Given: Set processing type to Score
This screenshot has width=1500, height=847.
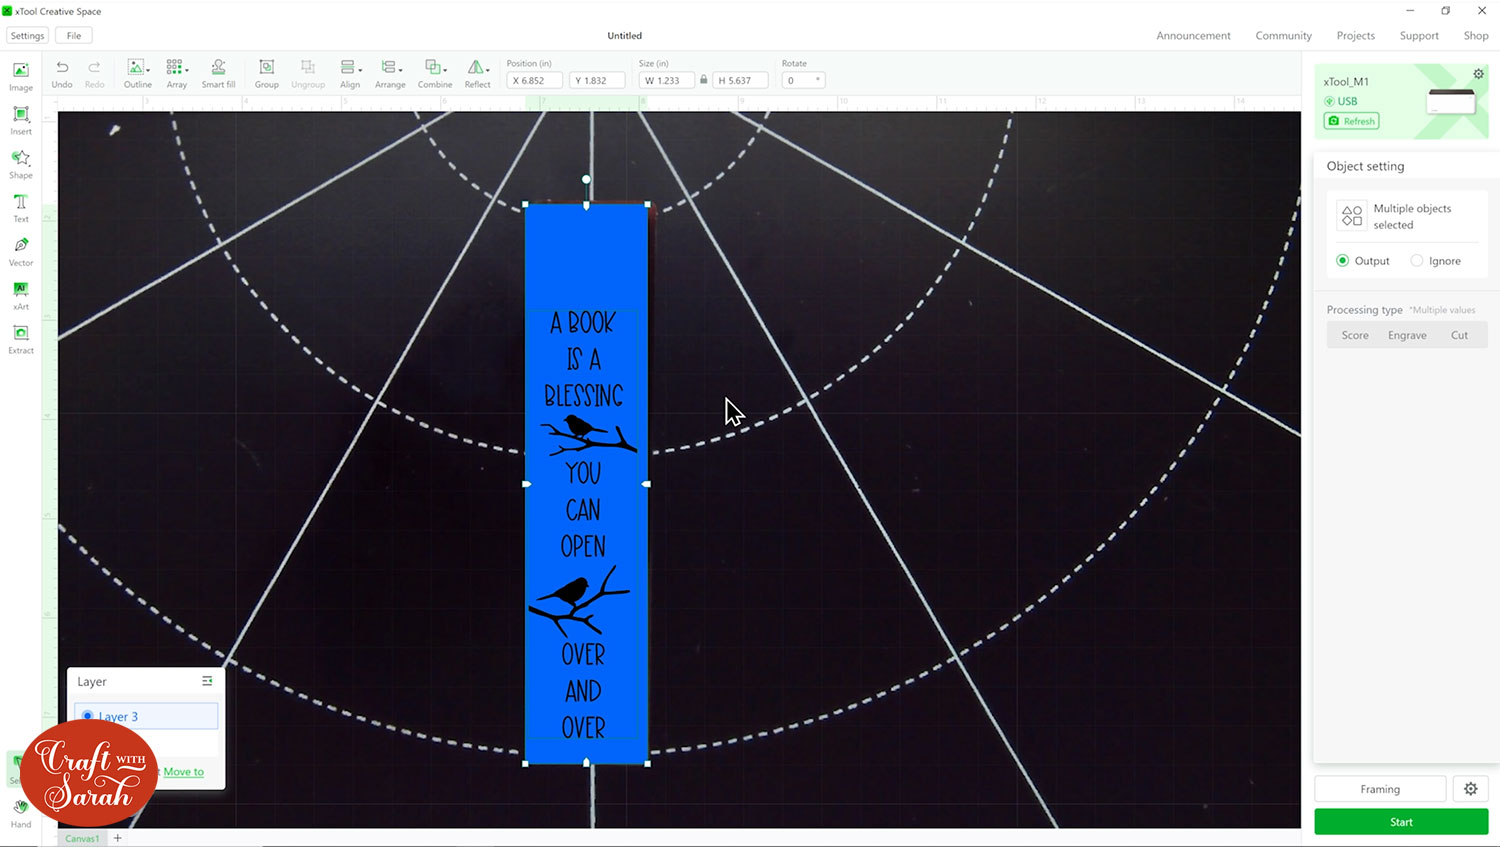Looking at the screenshot, I should 1355,335.
